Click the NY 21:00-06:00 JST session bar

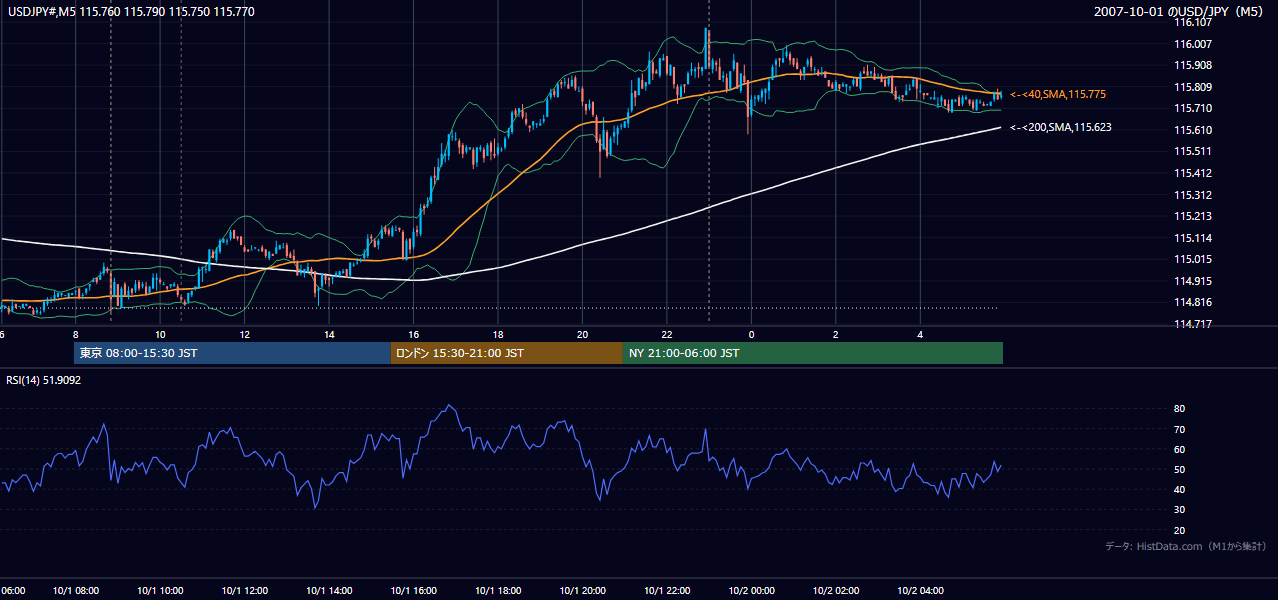(x=813, y=353)
